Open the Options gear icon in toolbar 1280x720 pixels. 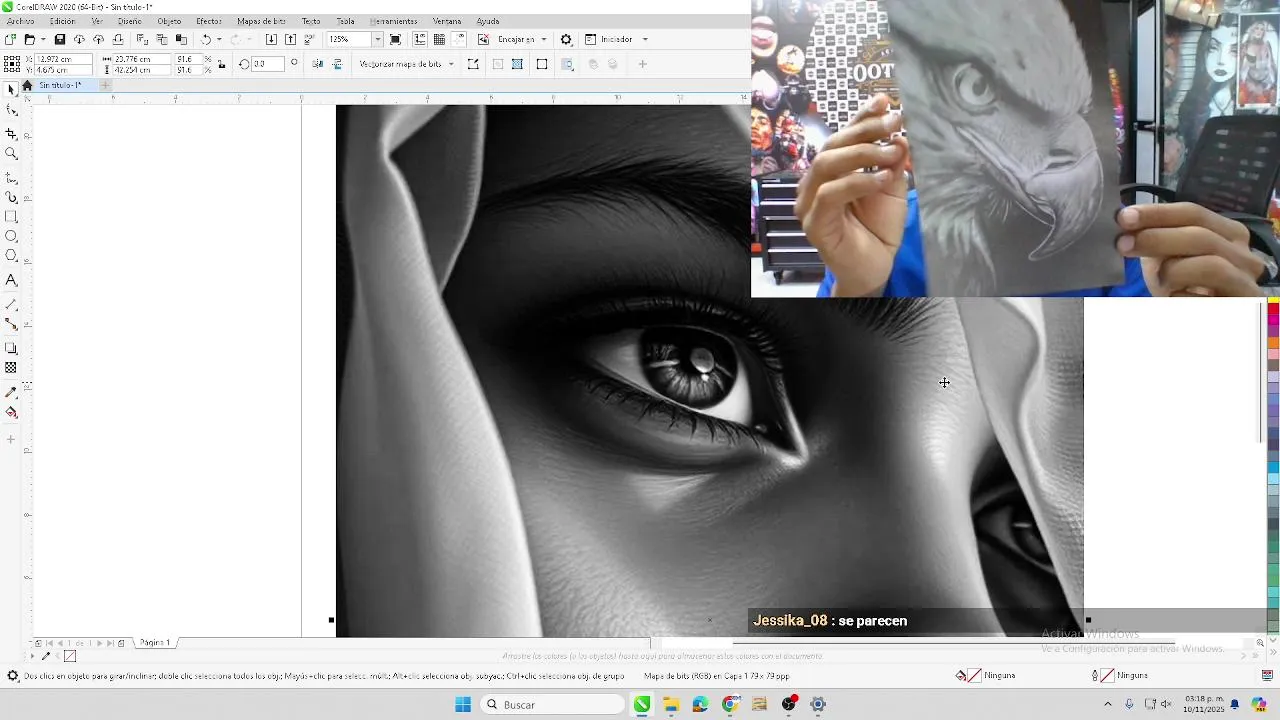click(x=566, y=39)
